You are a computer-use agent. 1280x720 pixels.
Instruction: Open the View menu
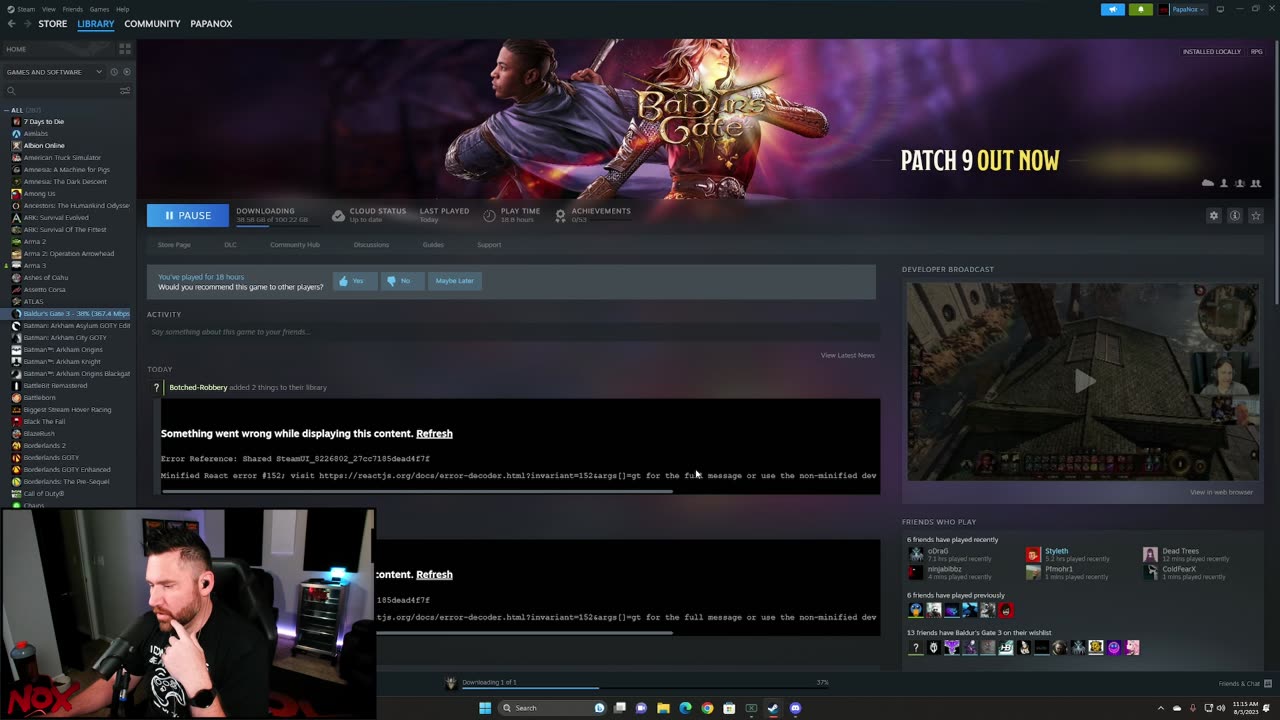[x=49, y=9]
